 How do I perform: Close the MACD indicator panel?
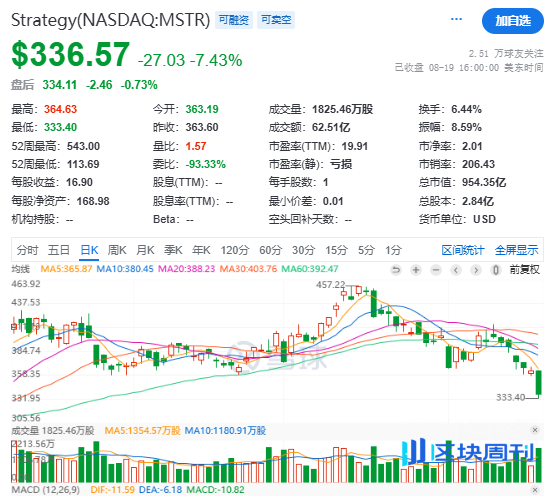[x=535, y=490]
